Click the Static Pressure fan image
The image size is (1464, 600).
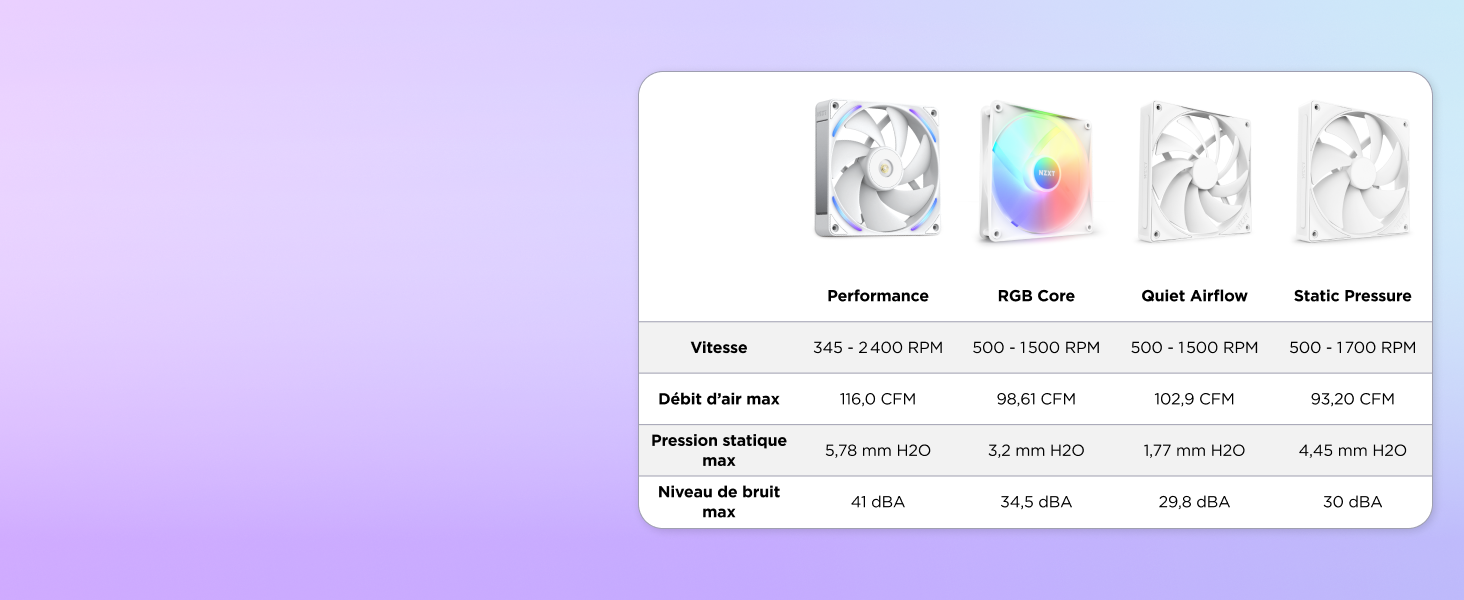pos(1352,172)
